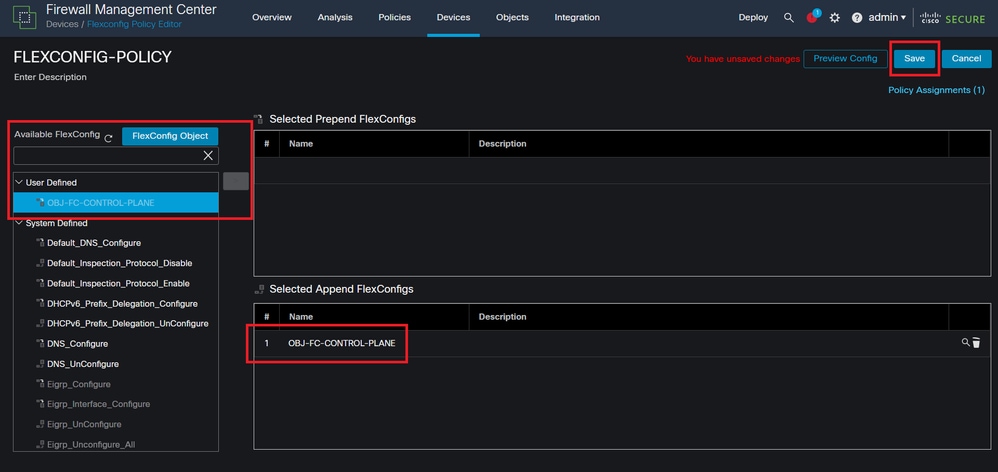Click the icon beside Default_DNS_Configure
Viewport: 998px width, 472px height.
point(40,243)
